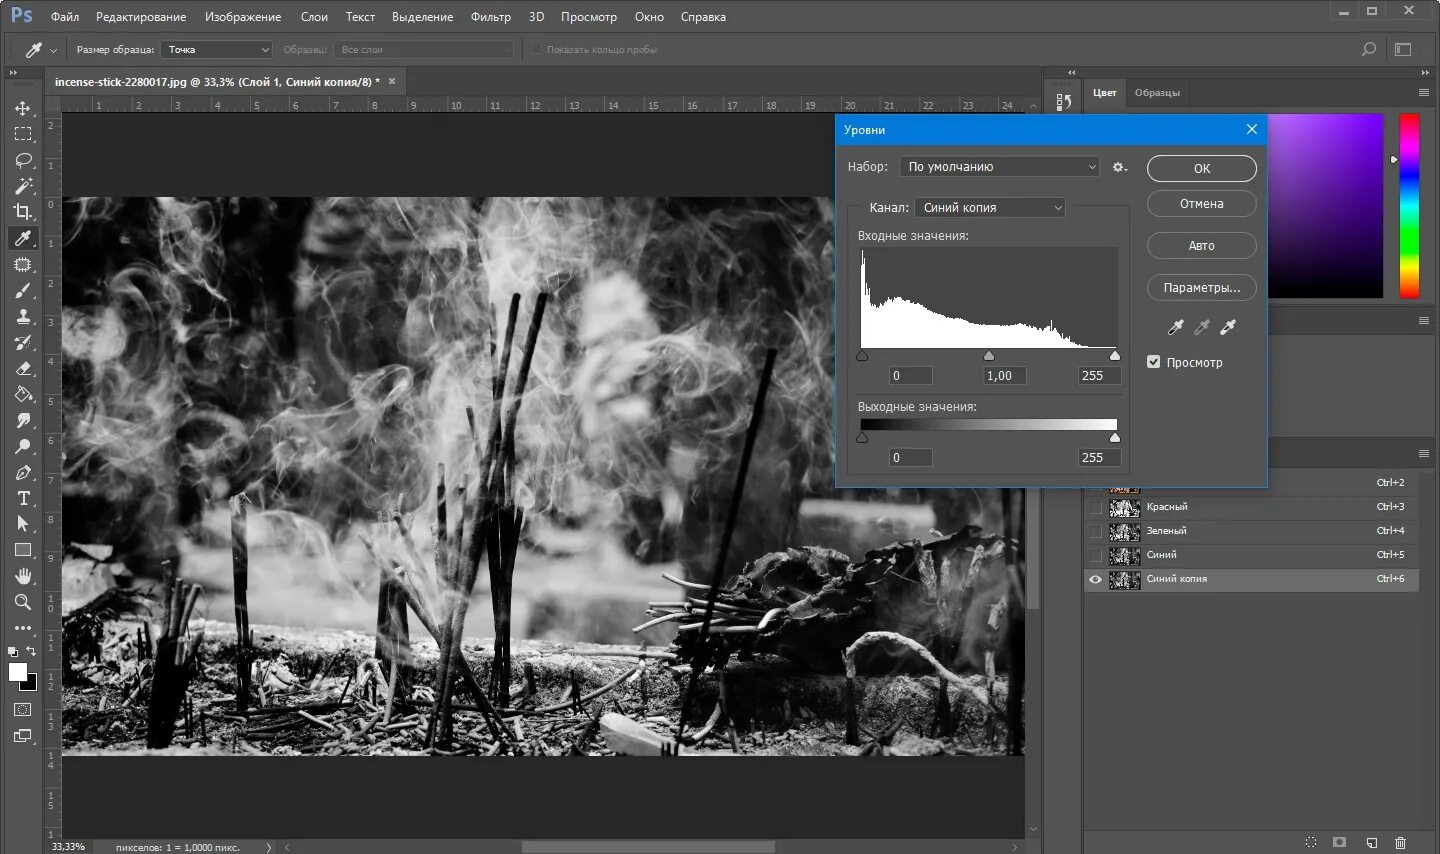
Task: Select the Zoom tool
Action: 23,602
